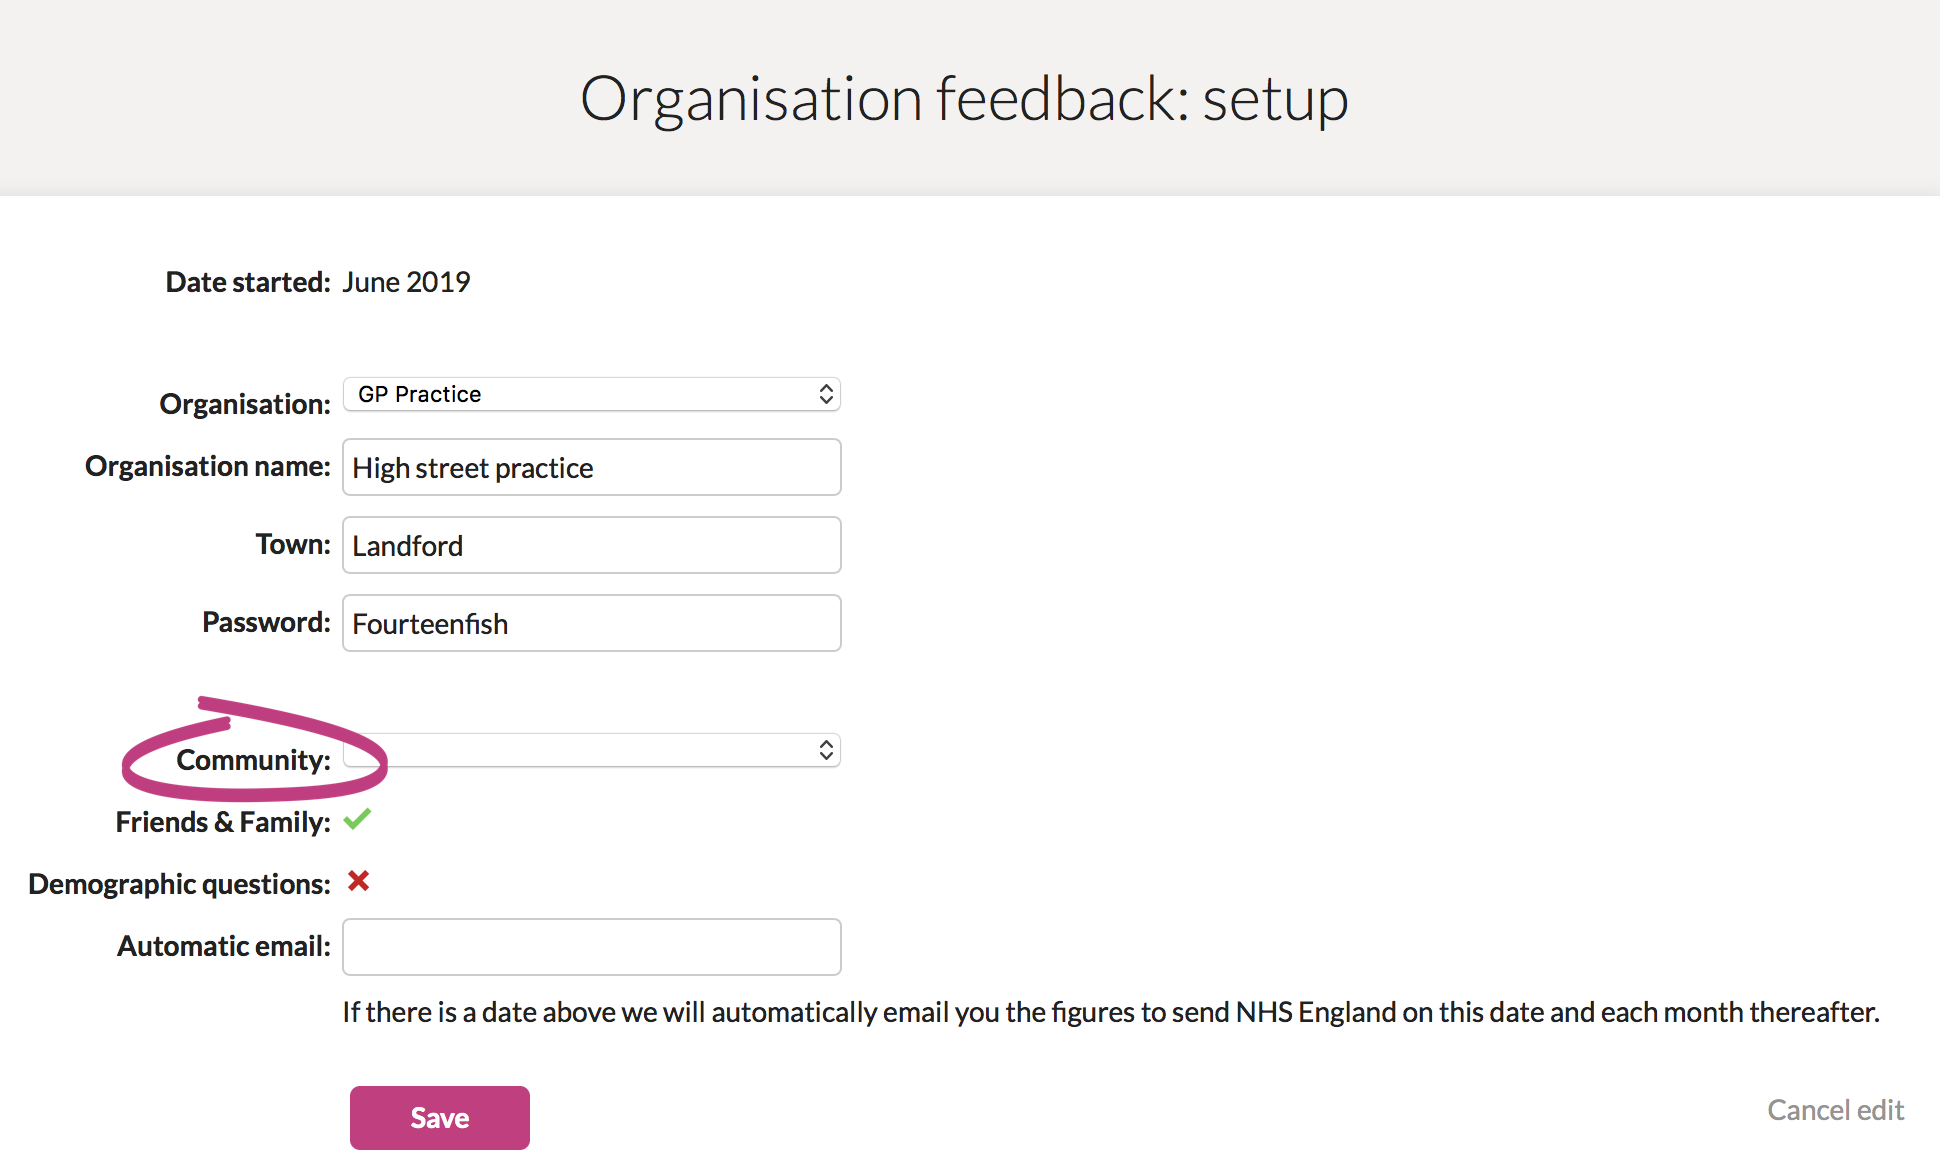The image size is (1940, 1176).
Task: Click the Password field containing Fourteenfish
Action: pyautogui.click(x=591, y=623)
